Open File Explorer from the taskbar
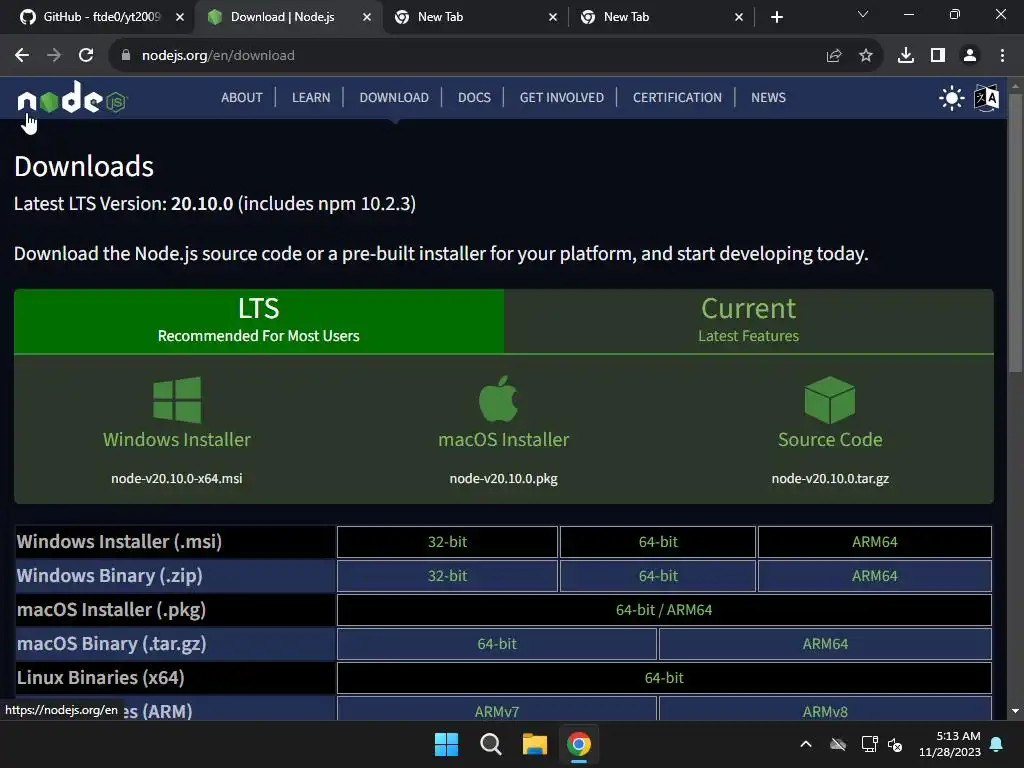 534,744
